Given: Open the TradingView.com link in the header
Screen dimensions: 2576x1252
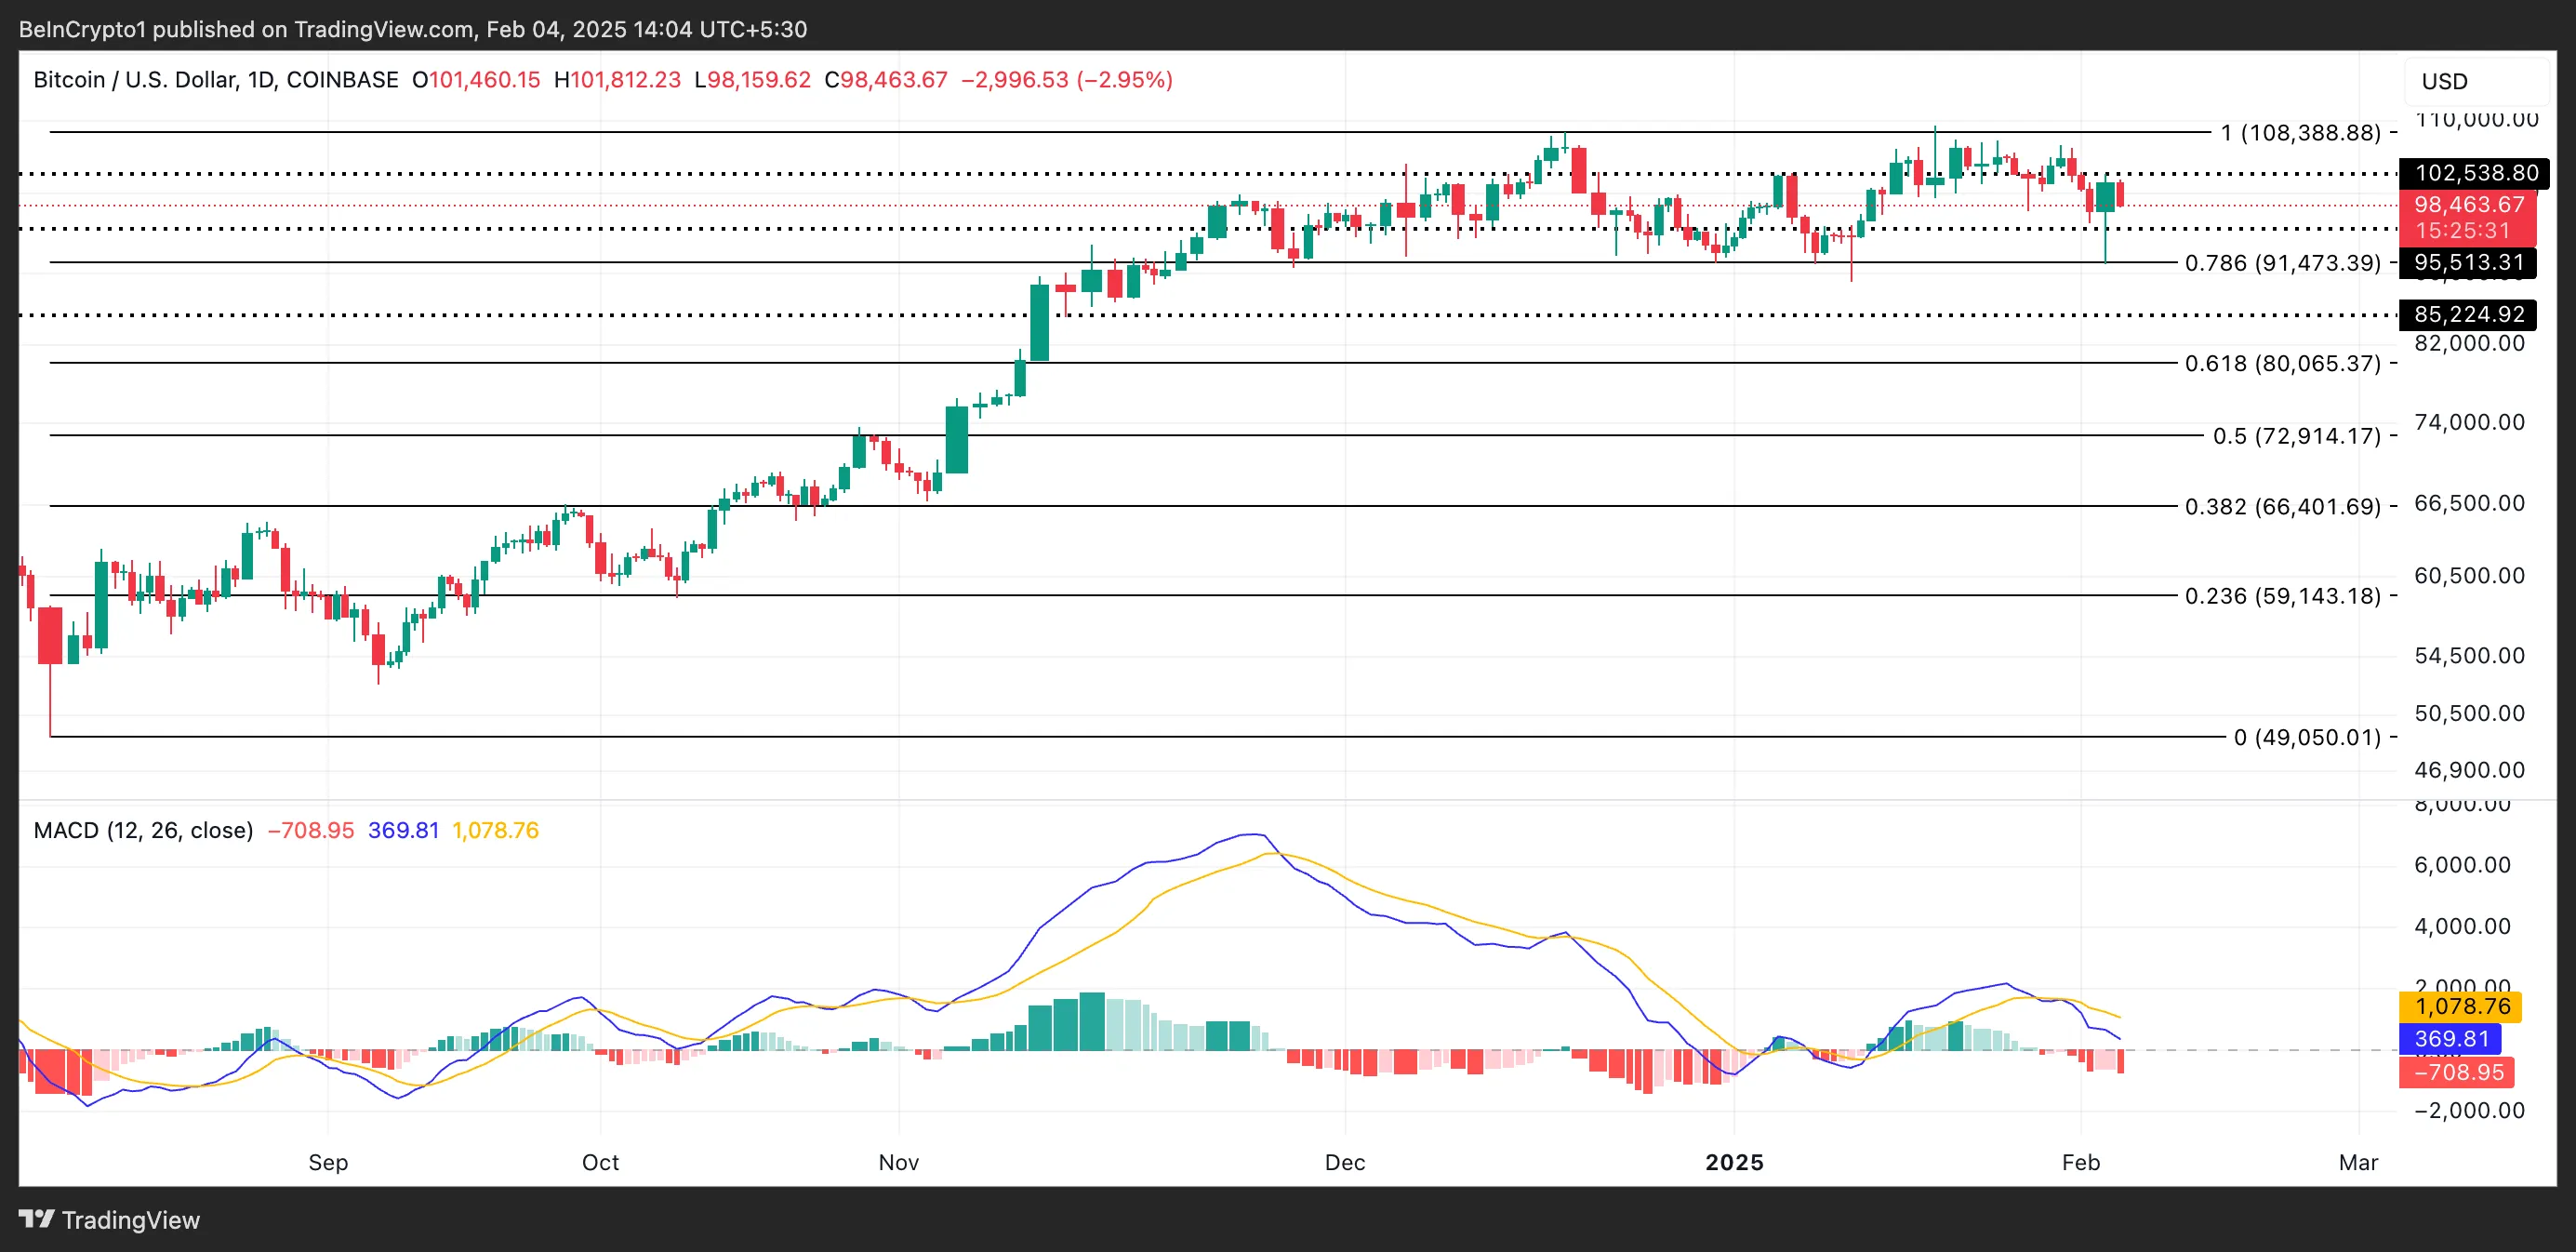Looking at the screenshot, I should (x=390, y=29).
